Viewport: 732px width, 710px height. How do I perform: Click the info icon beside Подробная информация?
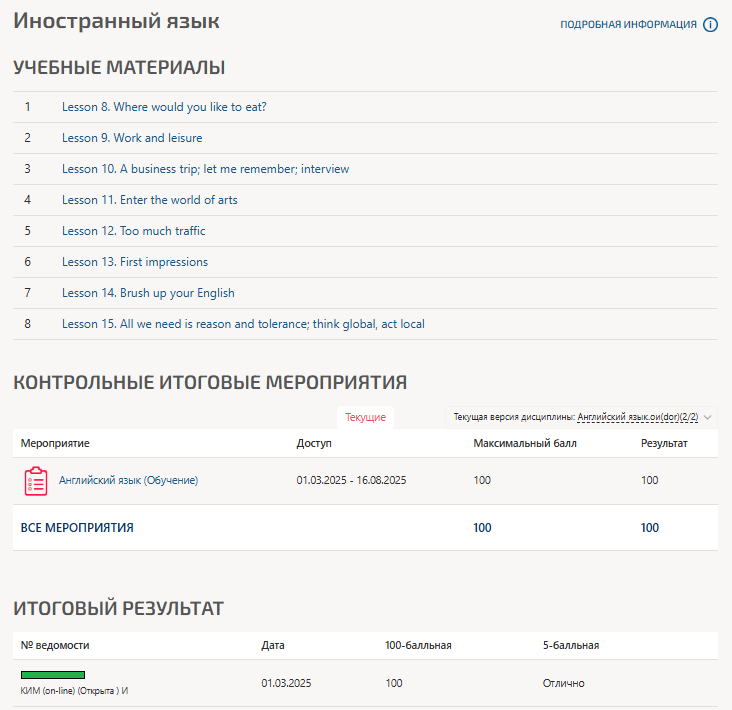pyautogui.click(x=711, y=25)
